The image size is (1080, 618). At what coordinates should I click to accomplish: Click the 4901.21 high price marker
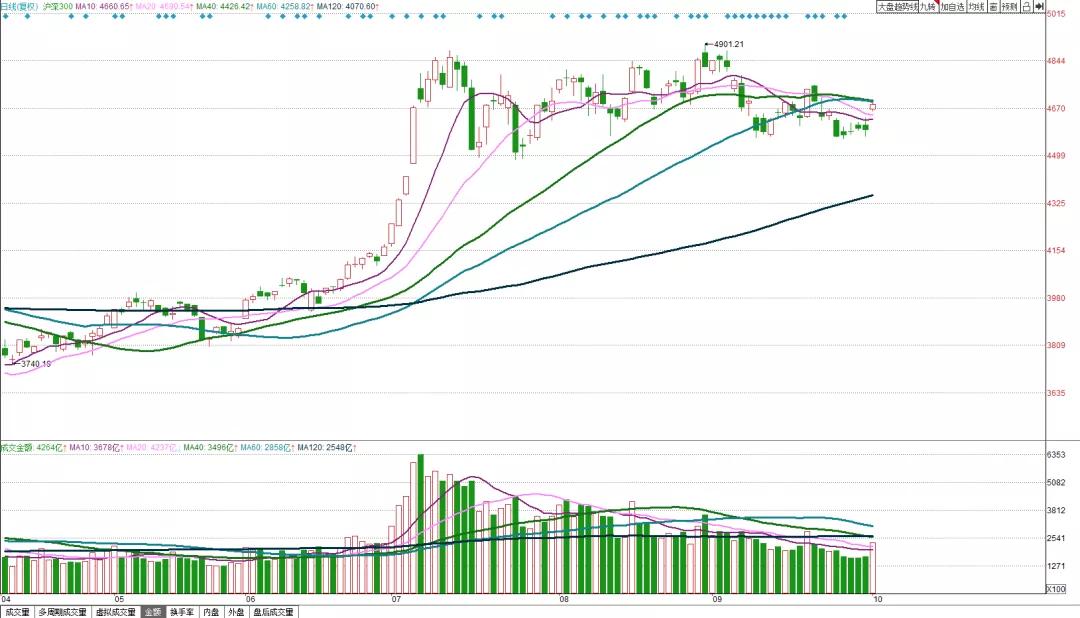coord(729,44)
